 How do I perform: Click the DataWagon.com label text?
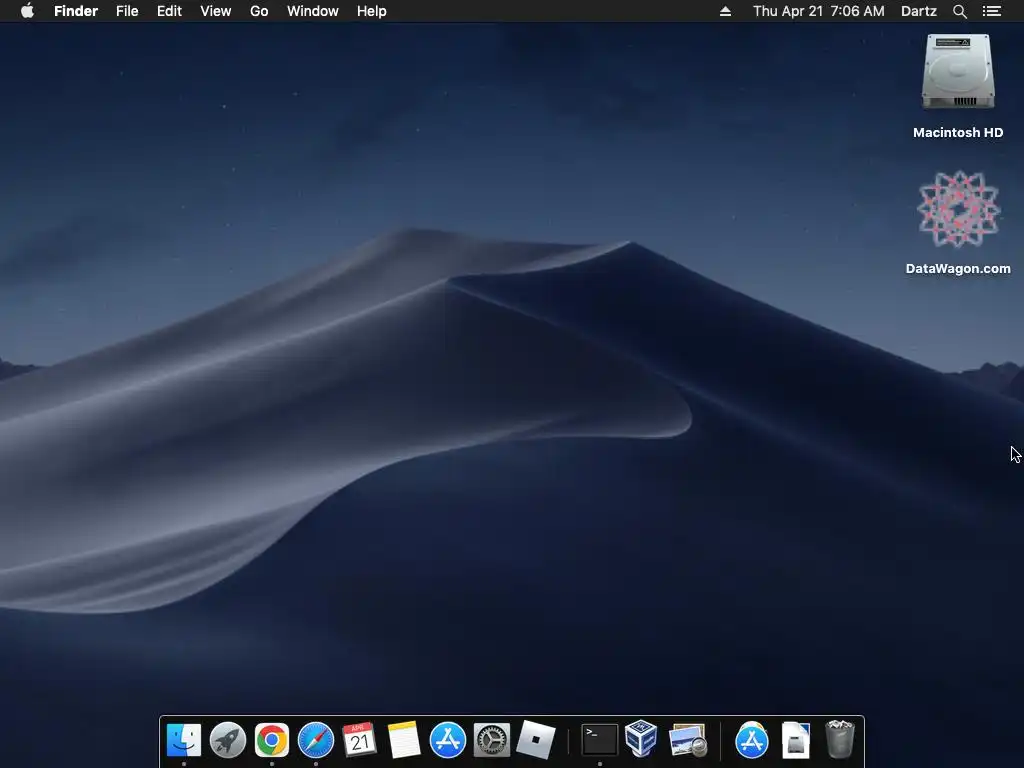958,268
